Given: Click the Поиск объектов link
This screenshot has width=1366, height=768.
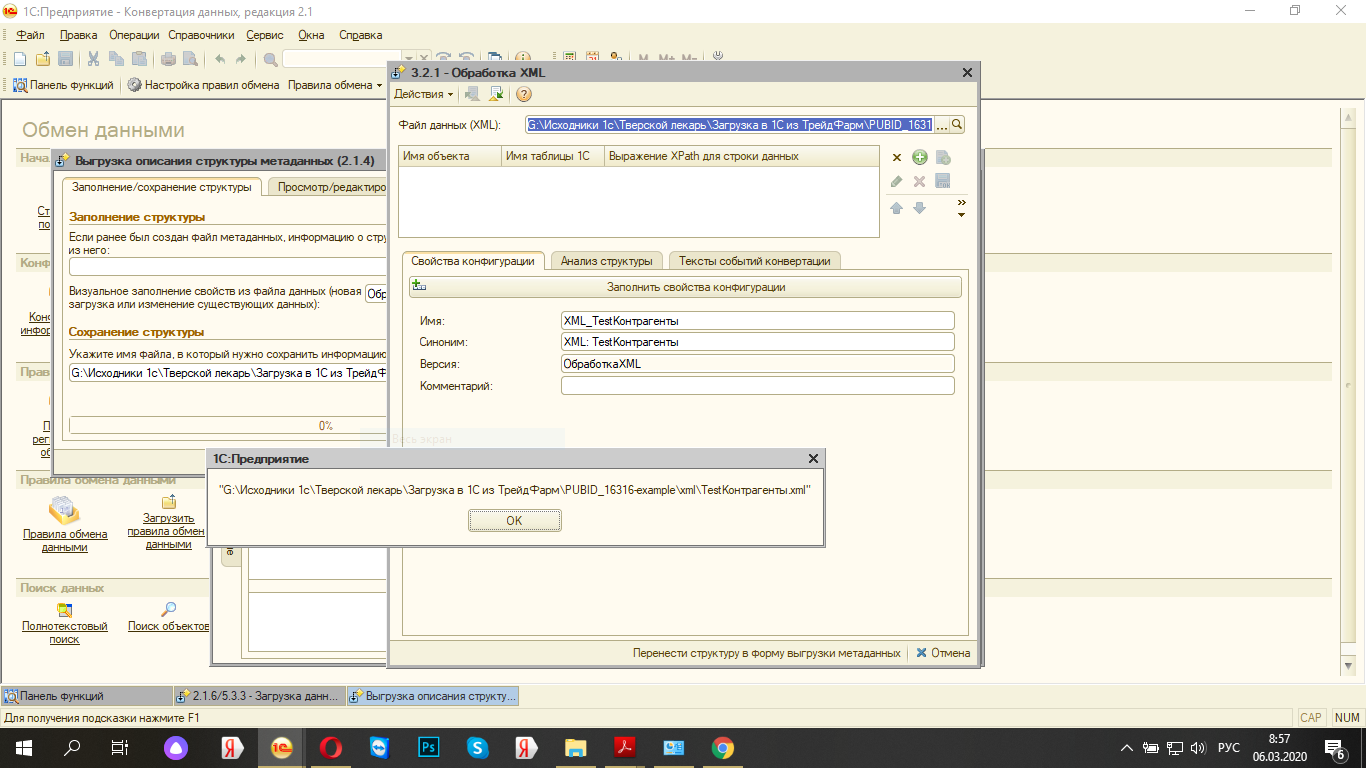Looking at the screenshot, I should 169,627.
